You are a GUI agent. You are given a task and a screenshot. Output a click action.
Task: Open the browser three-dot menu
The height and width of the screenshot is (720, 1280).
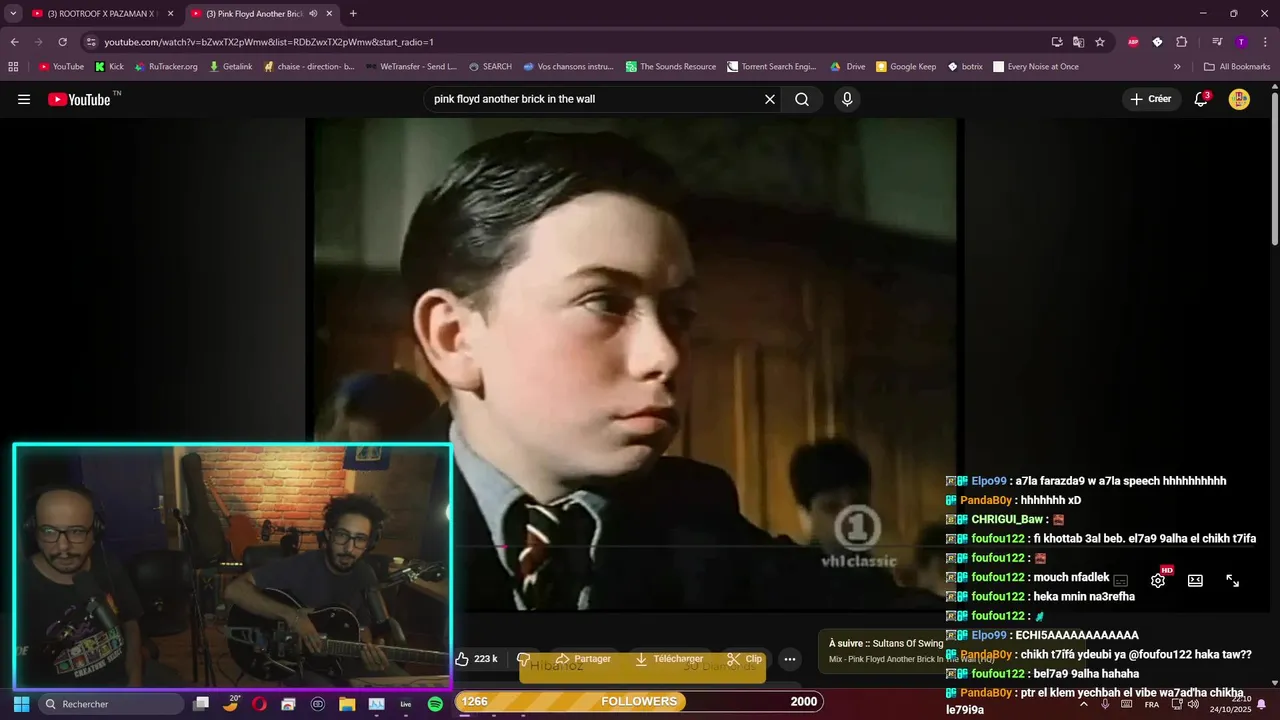(x=1264, y=42)
